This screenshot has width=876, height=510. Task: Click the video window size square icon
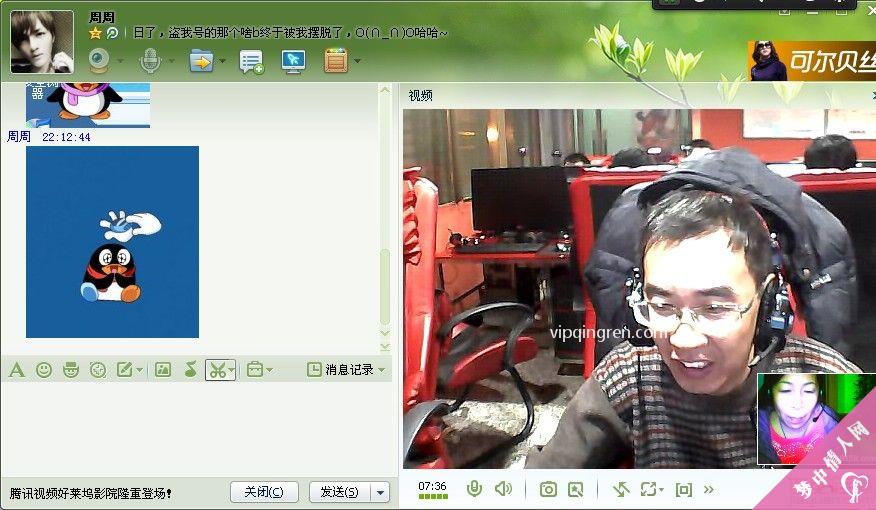click(683, 490)
